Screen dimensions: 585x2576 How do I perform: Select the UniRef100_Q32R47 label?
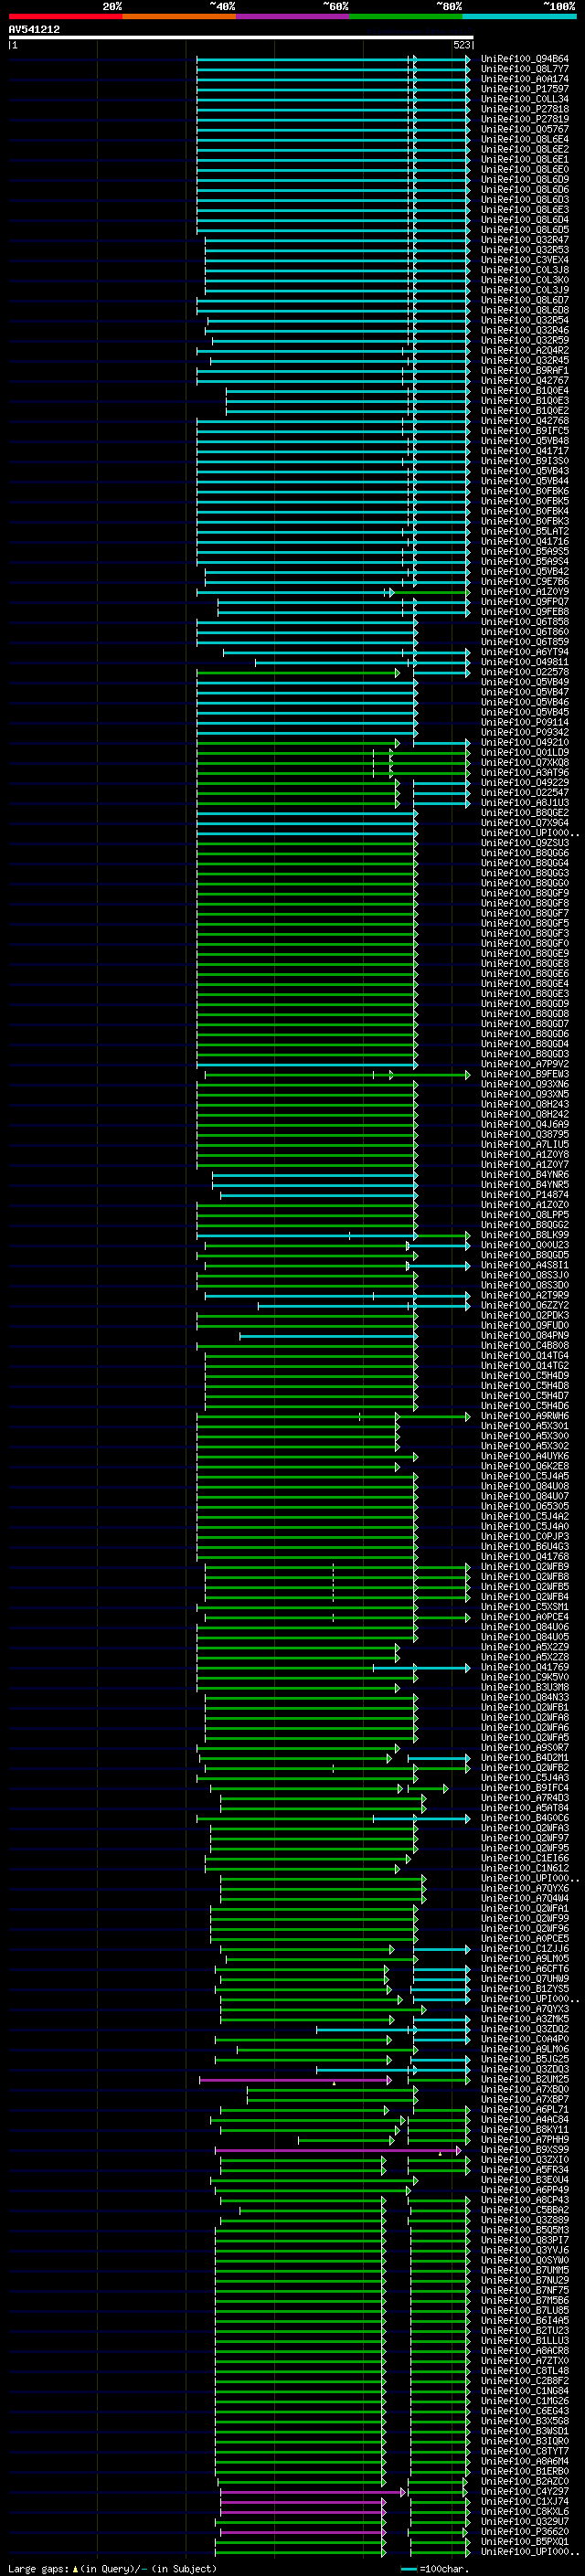point(525,240)
